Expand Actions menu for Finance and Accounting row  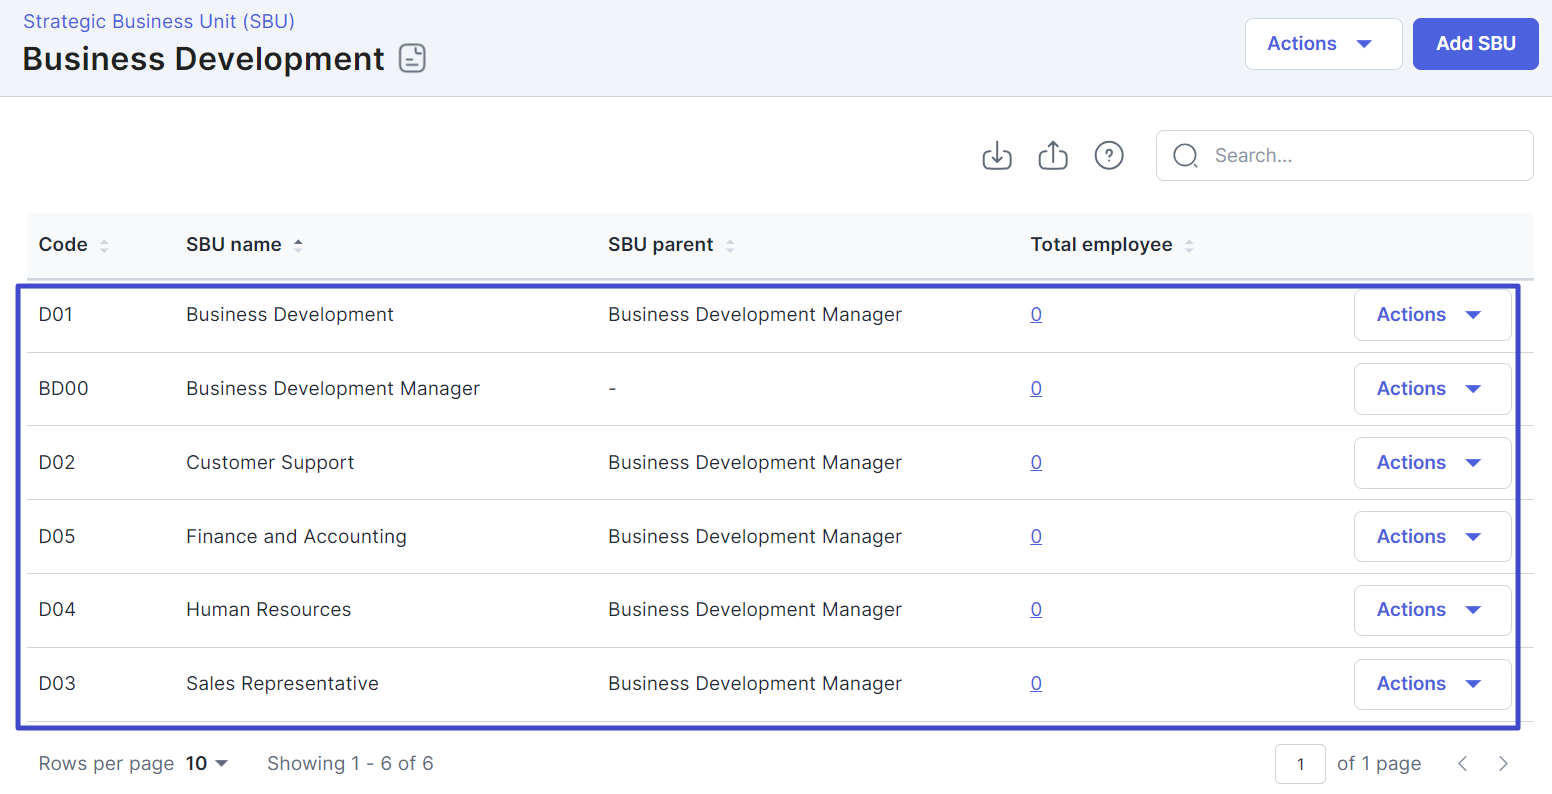[x=1432, y=537]
